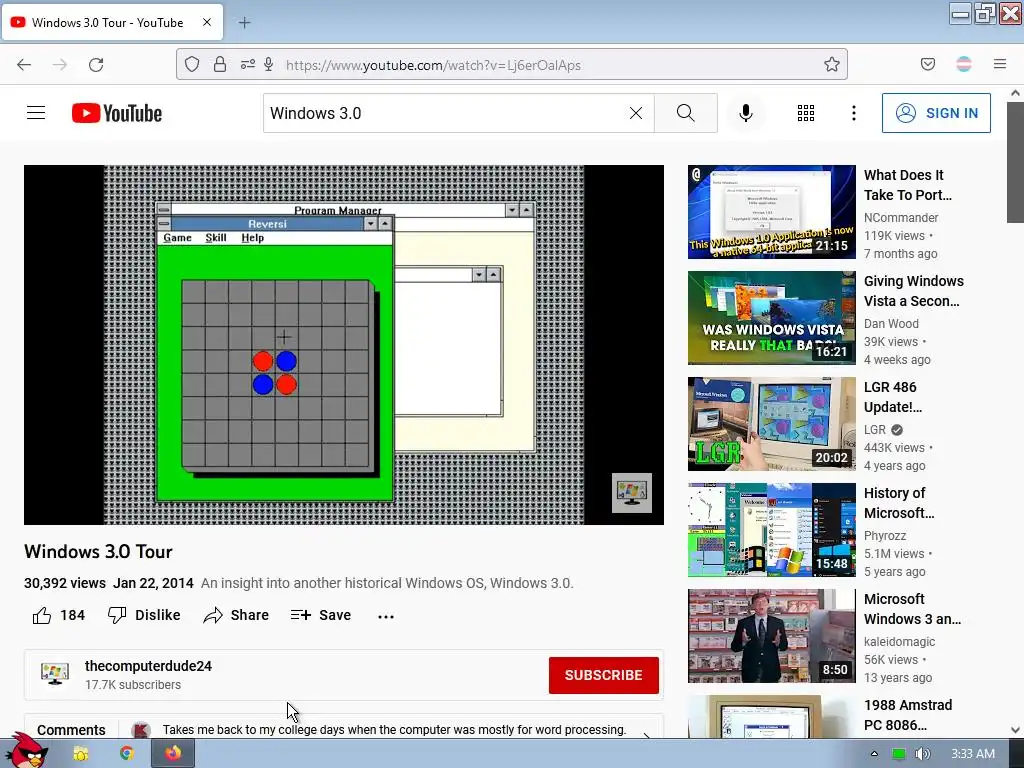Save the video to a playlist
This screenshot has width=1024, height=768.
pos(321,615)
